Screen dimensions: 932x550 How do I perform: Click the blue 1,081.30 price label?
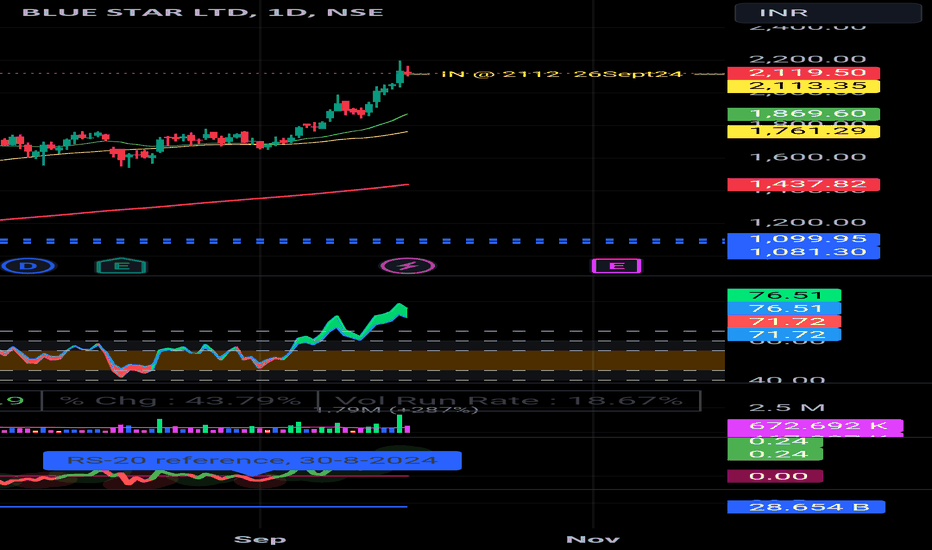click(804, 252)
